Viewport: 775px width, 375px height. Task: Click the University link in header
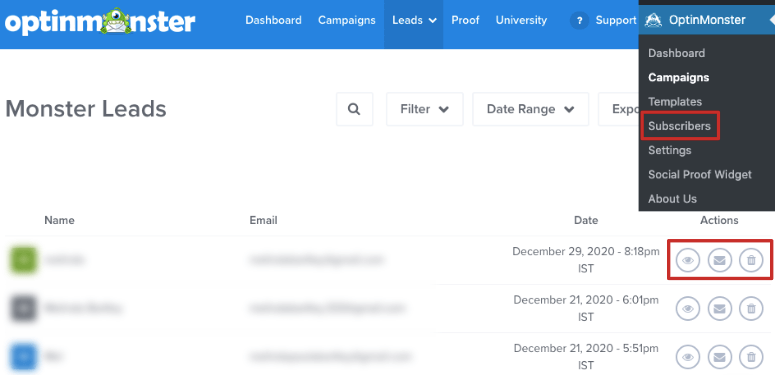(x=521, y=21)
